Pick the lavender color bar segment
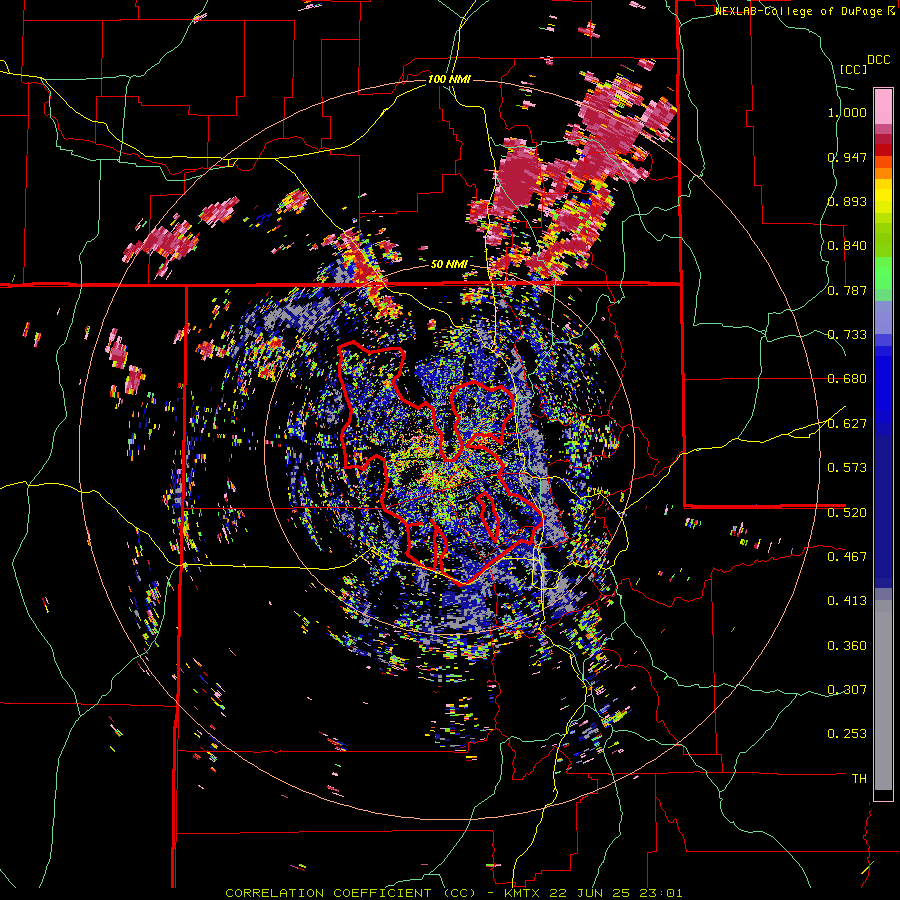 883,317
